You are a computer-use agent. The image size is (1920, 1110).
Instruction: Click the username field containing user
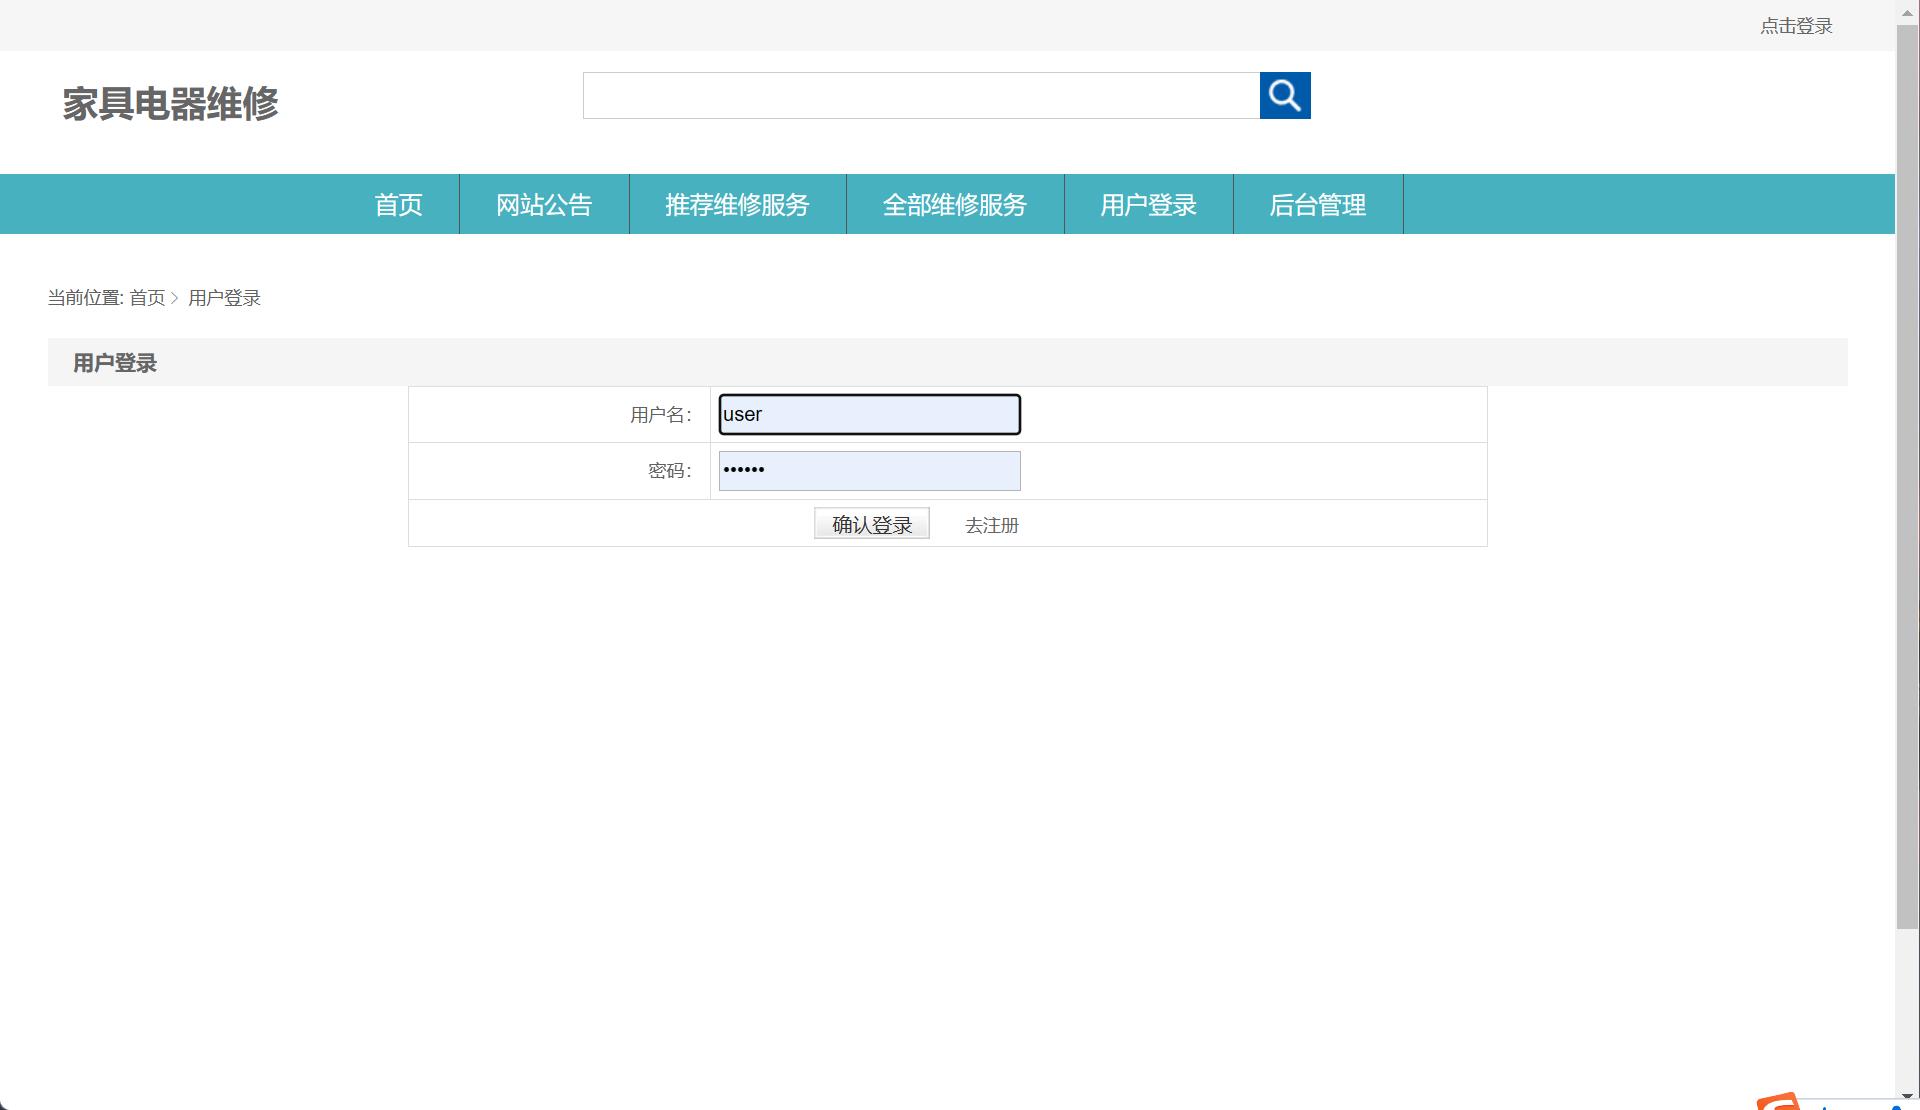868,414
